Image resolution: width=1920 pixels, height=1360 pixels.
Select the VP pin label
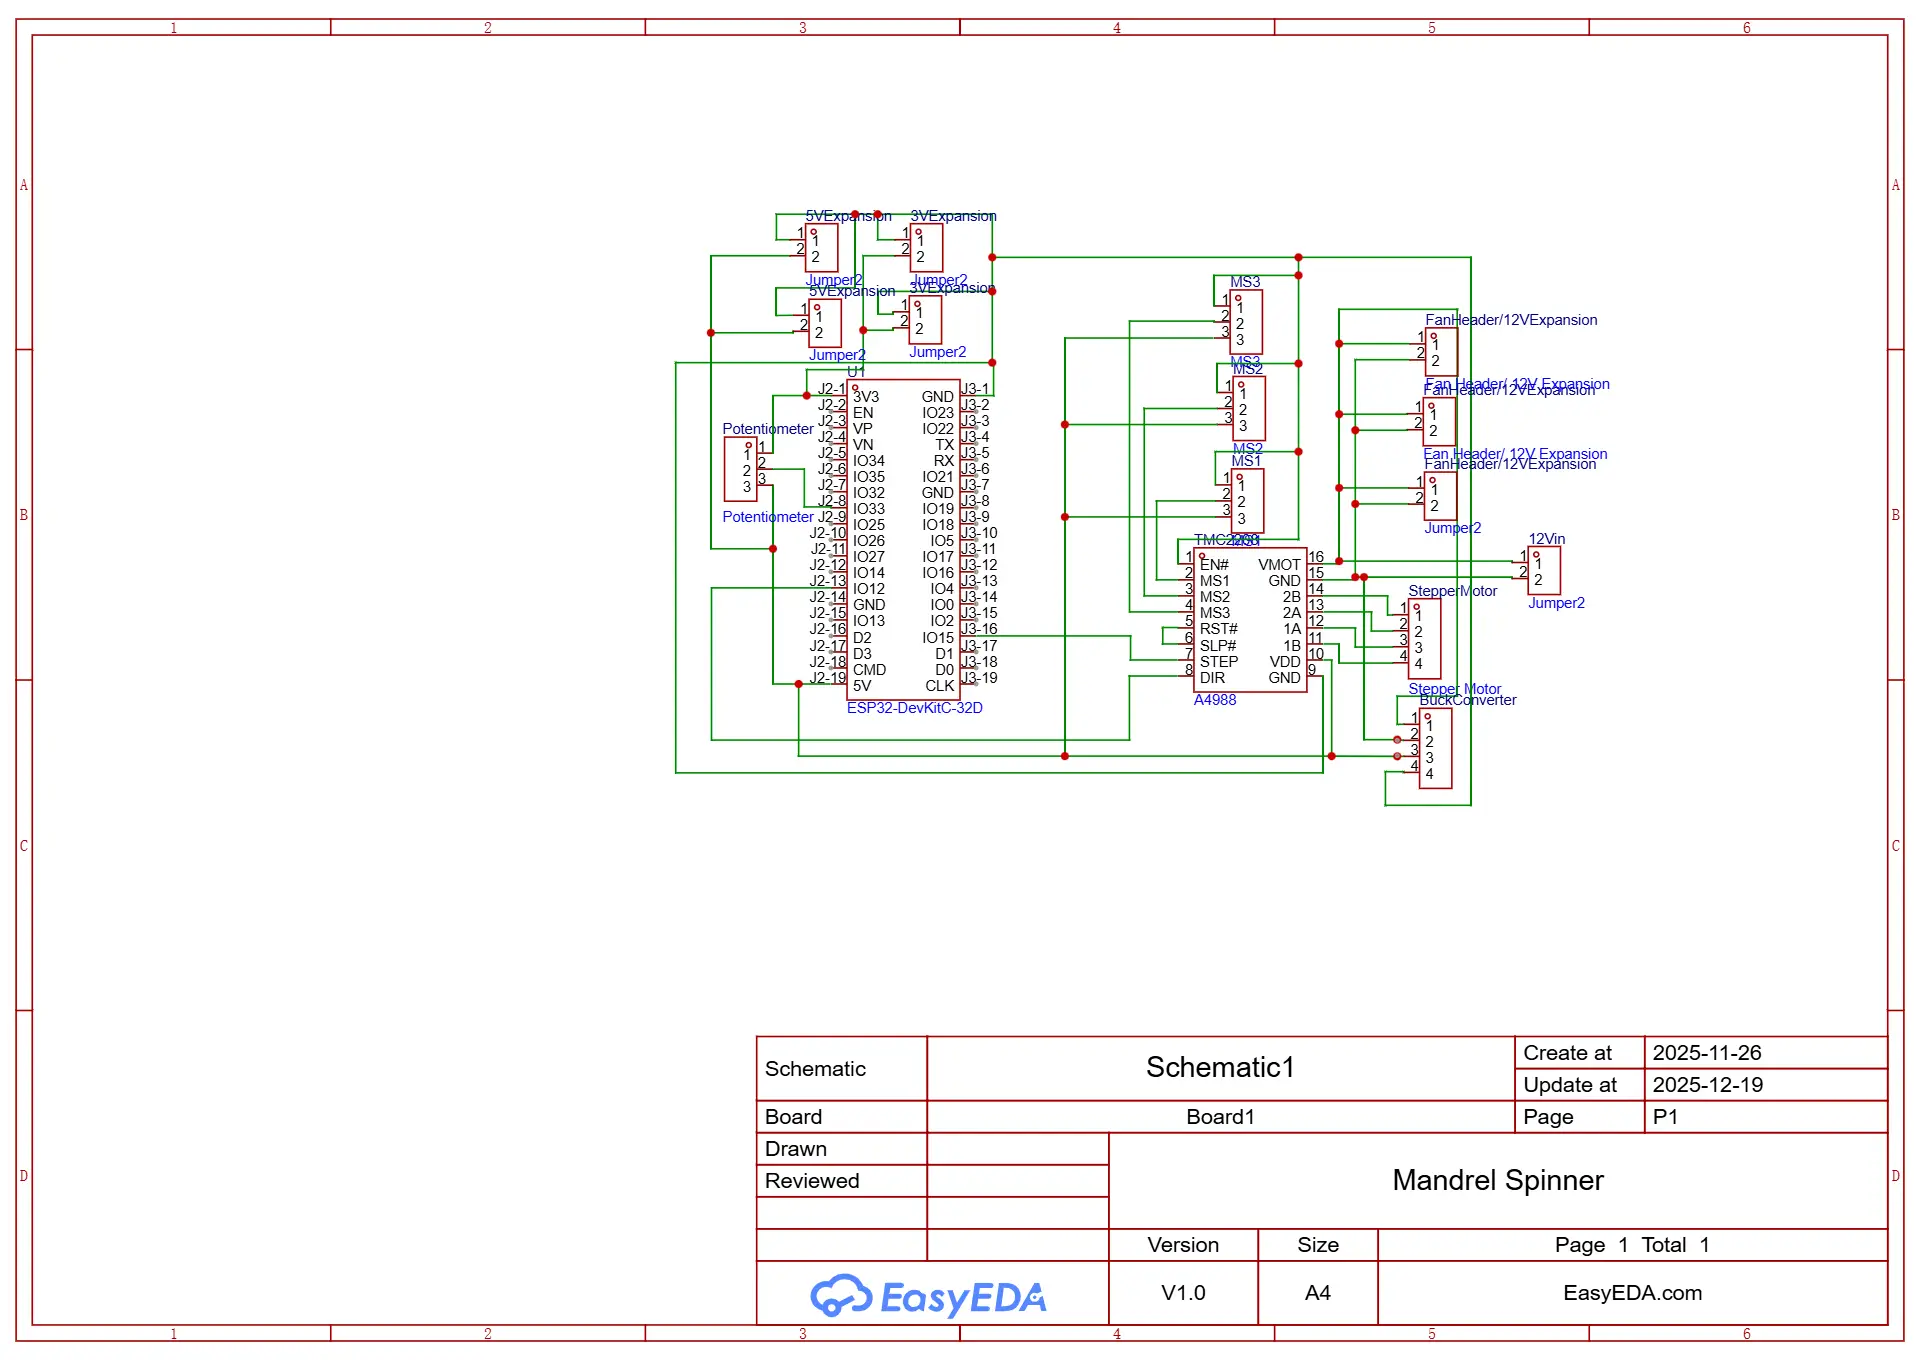(862, 429)
